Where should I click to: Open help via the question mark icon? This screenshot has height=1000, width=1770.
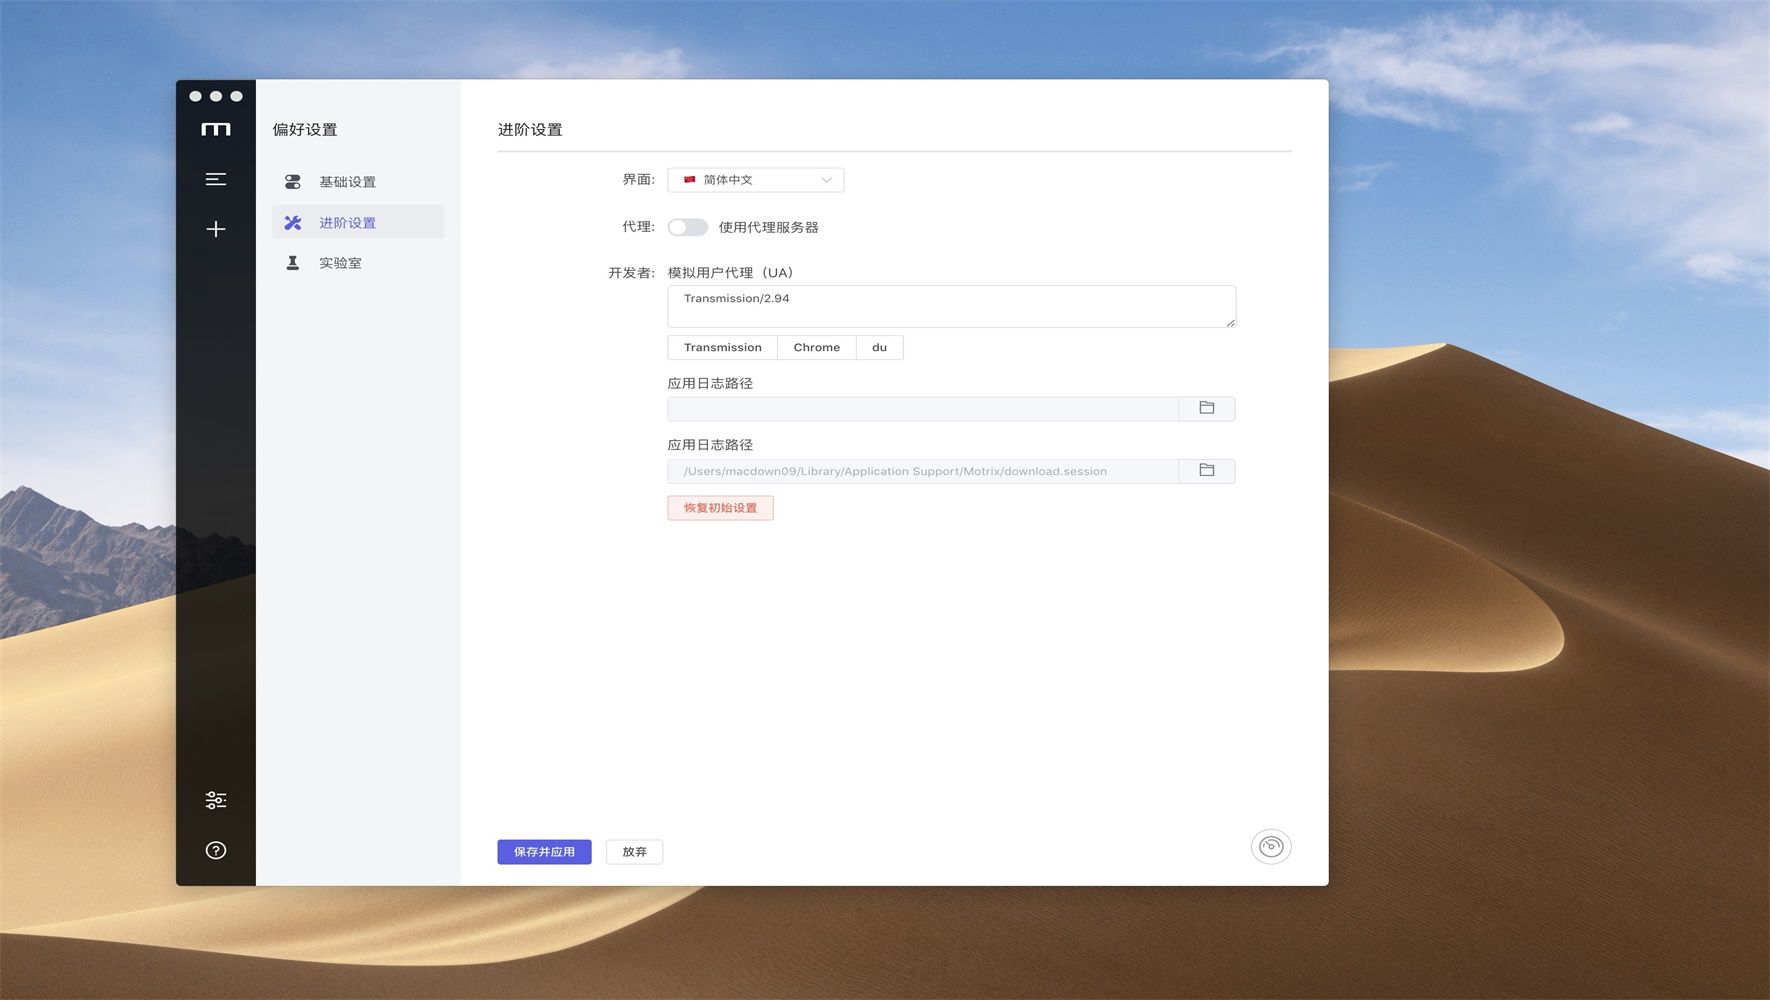point(215,850)
